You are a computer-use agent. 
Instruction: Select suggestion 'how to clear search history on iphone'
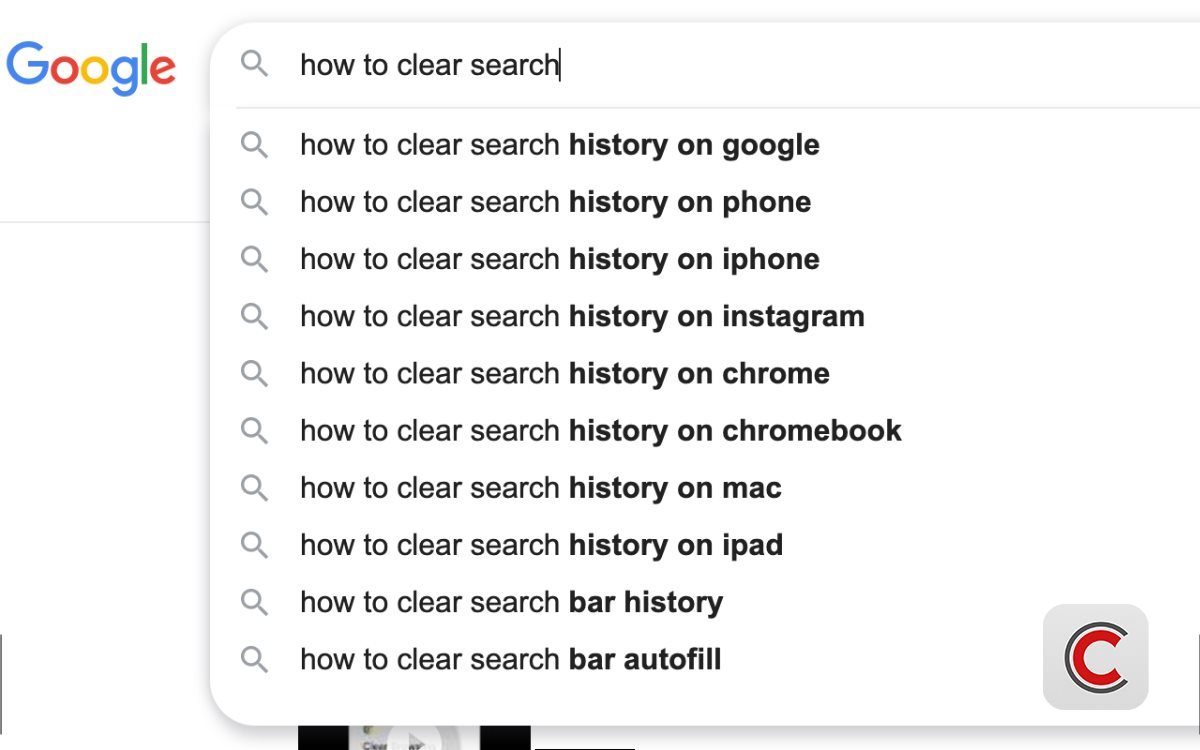(x=559, y=259)
